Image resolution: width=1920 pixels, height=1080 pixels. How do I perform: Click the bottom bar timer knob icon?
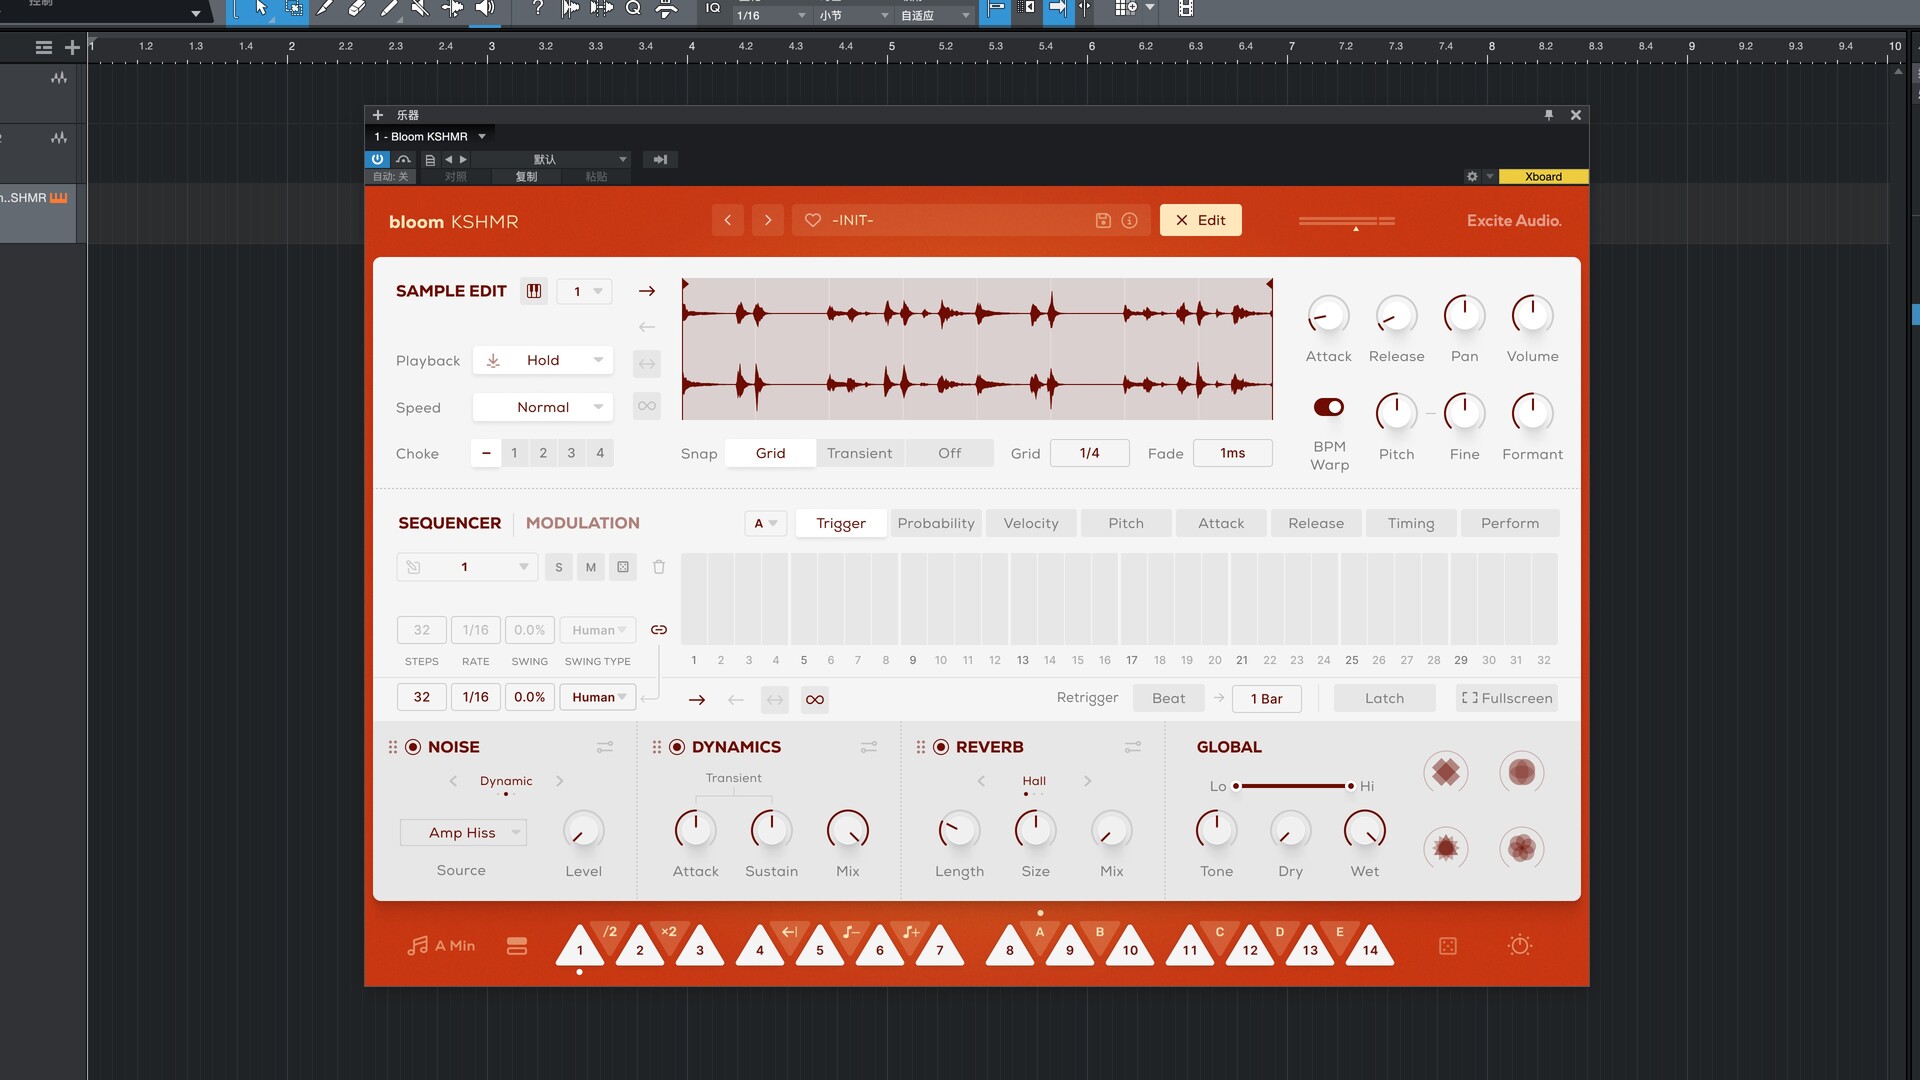coord(1520,945)
